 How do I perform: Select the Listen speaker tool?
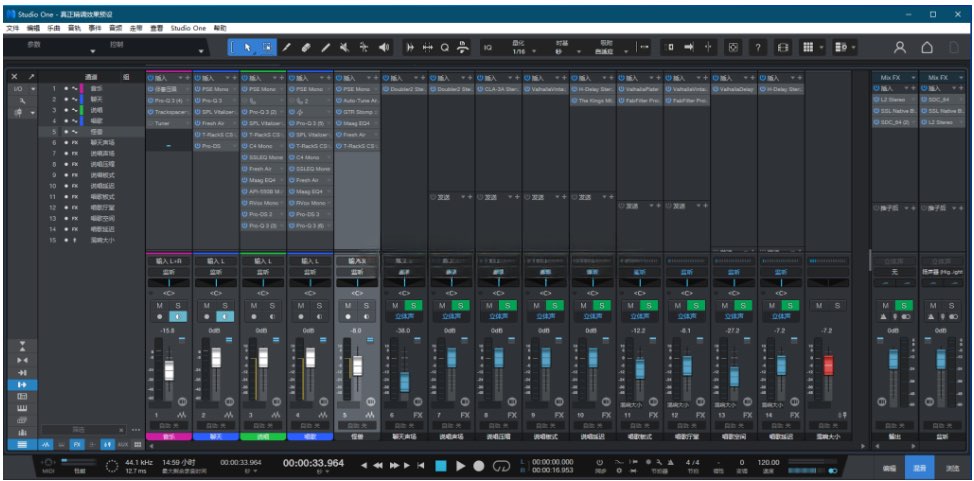click(x=384, y=47)
